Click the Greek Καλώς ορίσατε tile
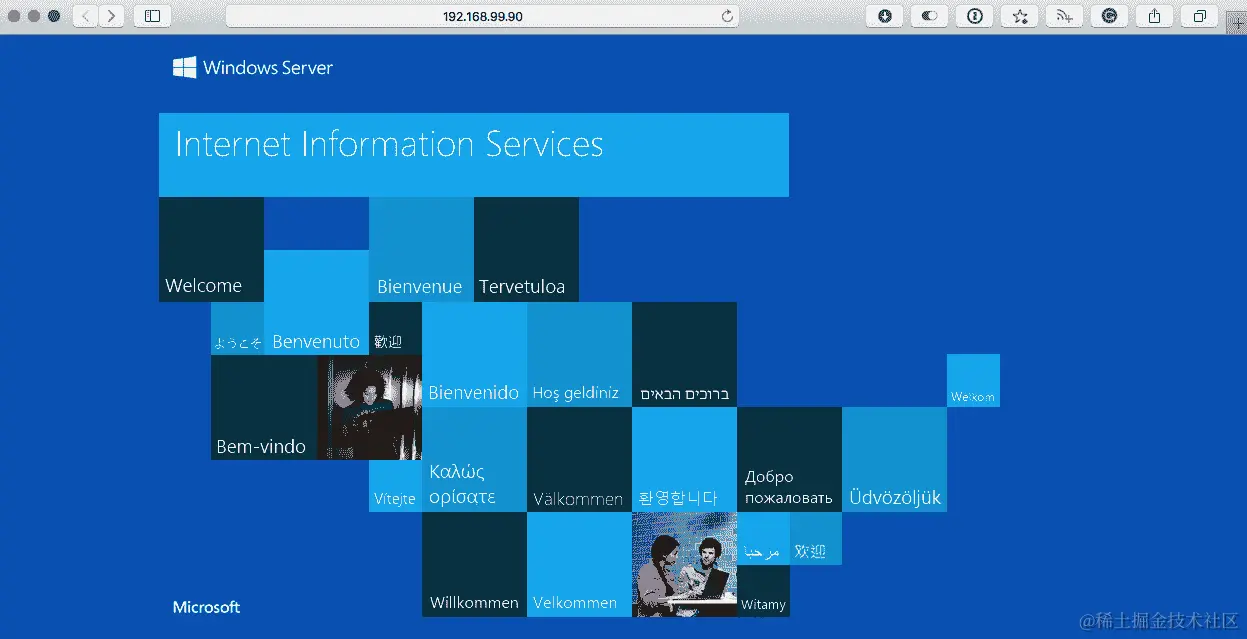This screenshot has width=1247, height=639. pyautogui.click(x=474, y=459)
